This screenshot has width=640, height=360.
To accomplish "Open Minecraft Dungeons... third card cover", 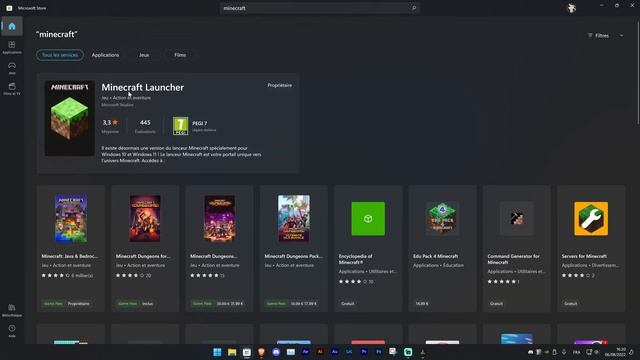I will (x=219, y=218).
